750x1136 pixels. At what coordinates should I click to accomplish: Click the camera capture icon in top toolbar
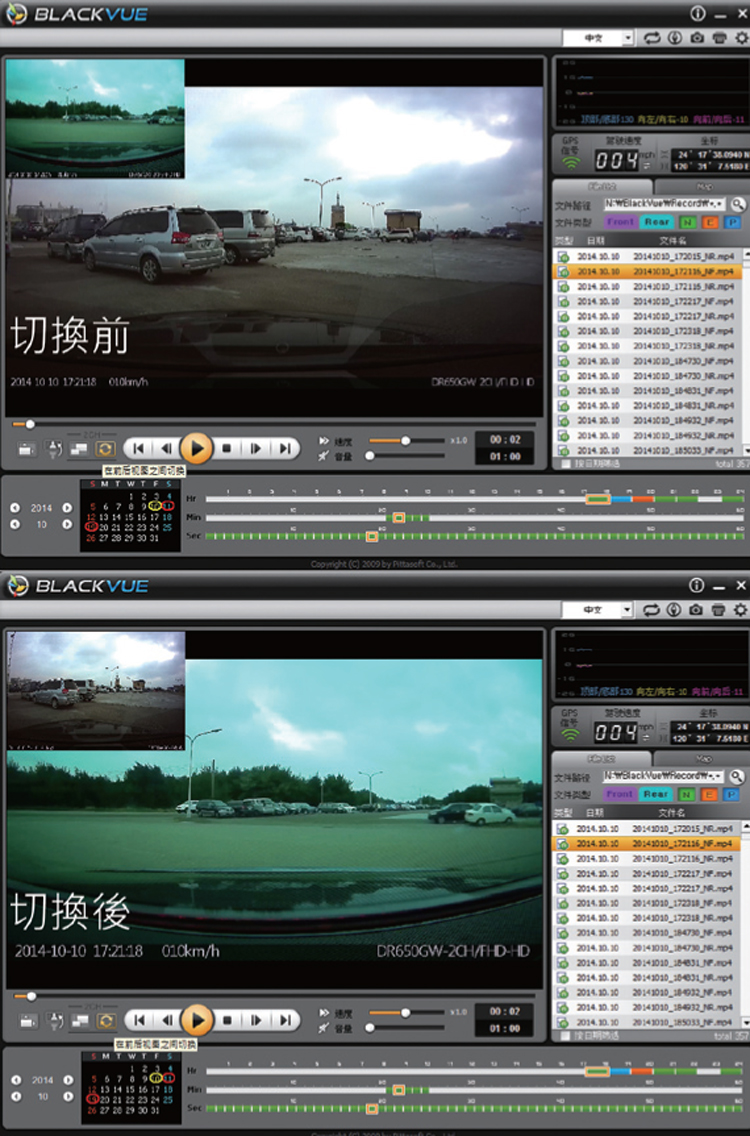(697, 38)
